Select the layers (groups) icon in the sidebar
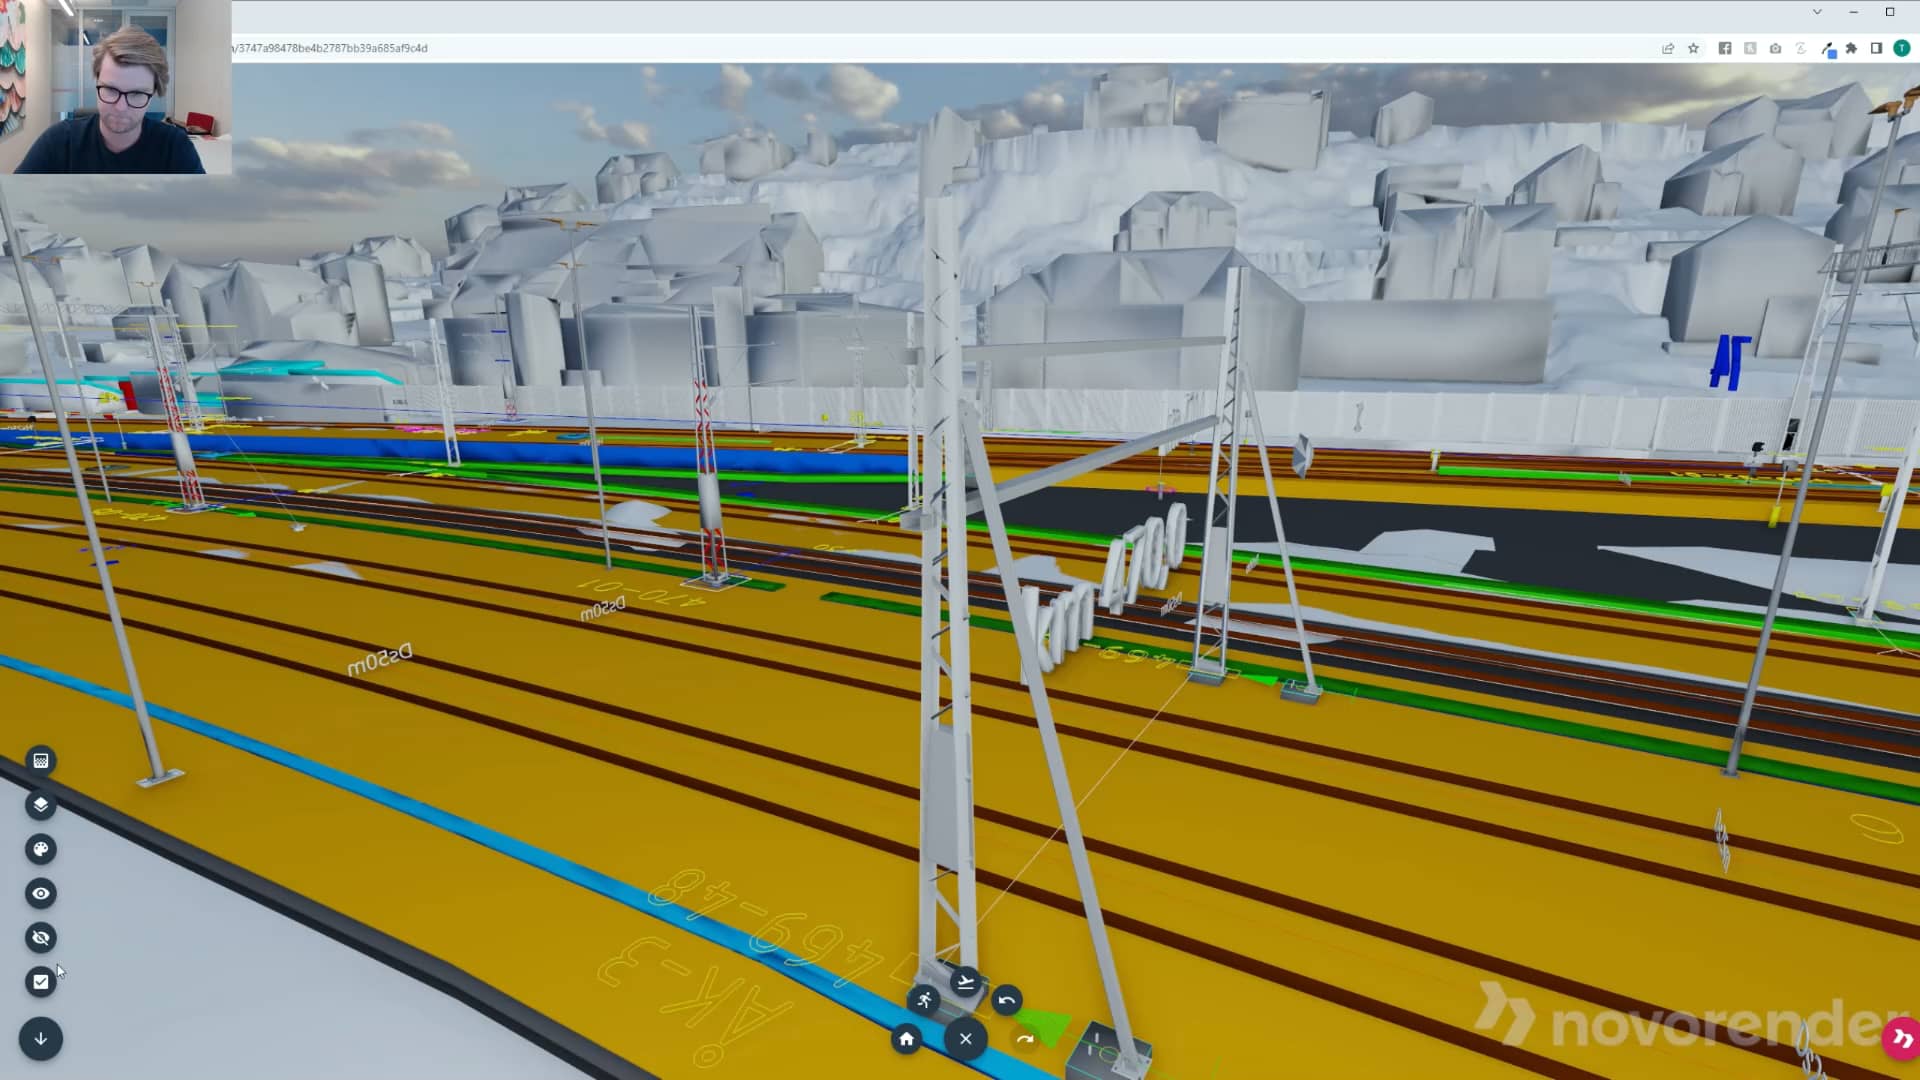Image resolution: width=1920 pixels, height=1080 pixels. tap(40, 805)
